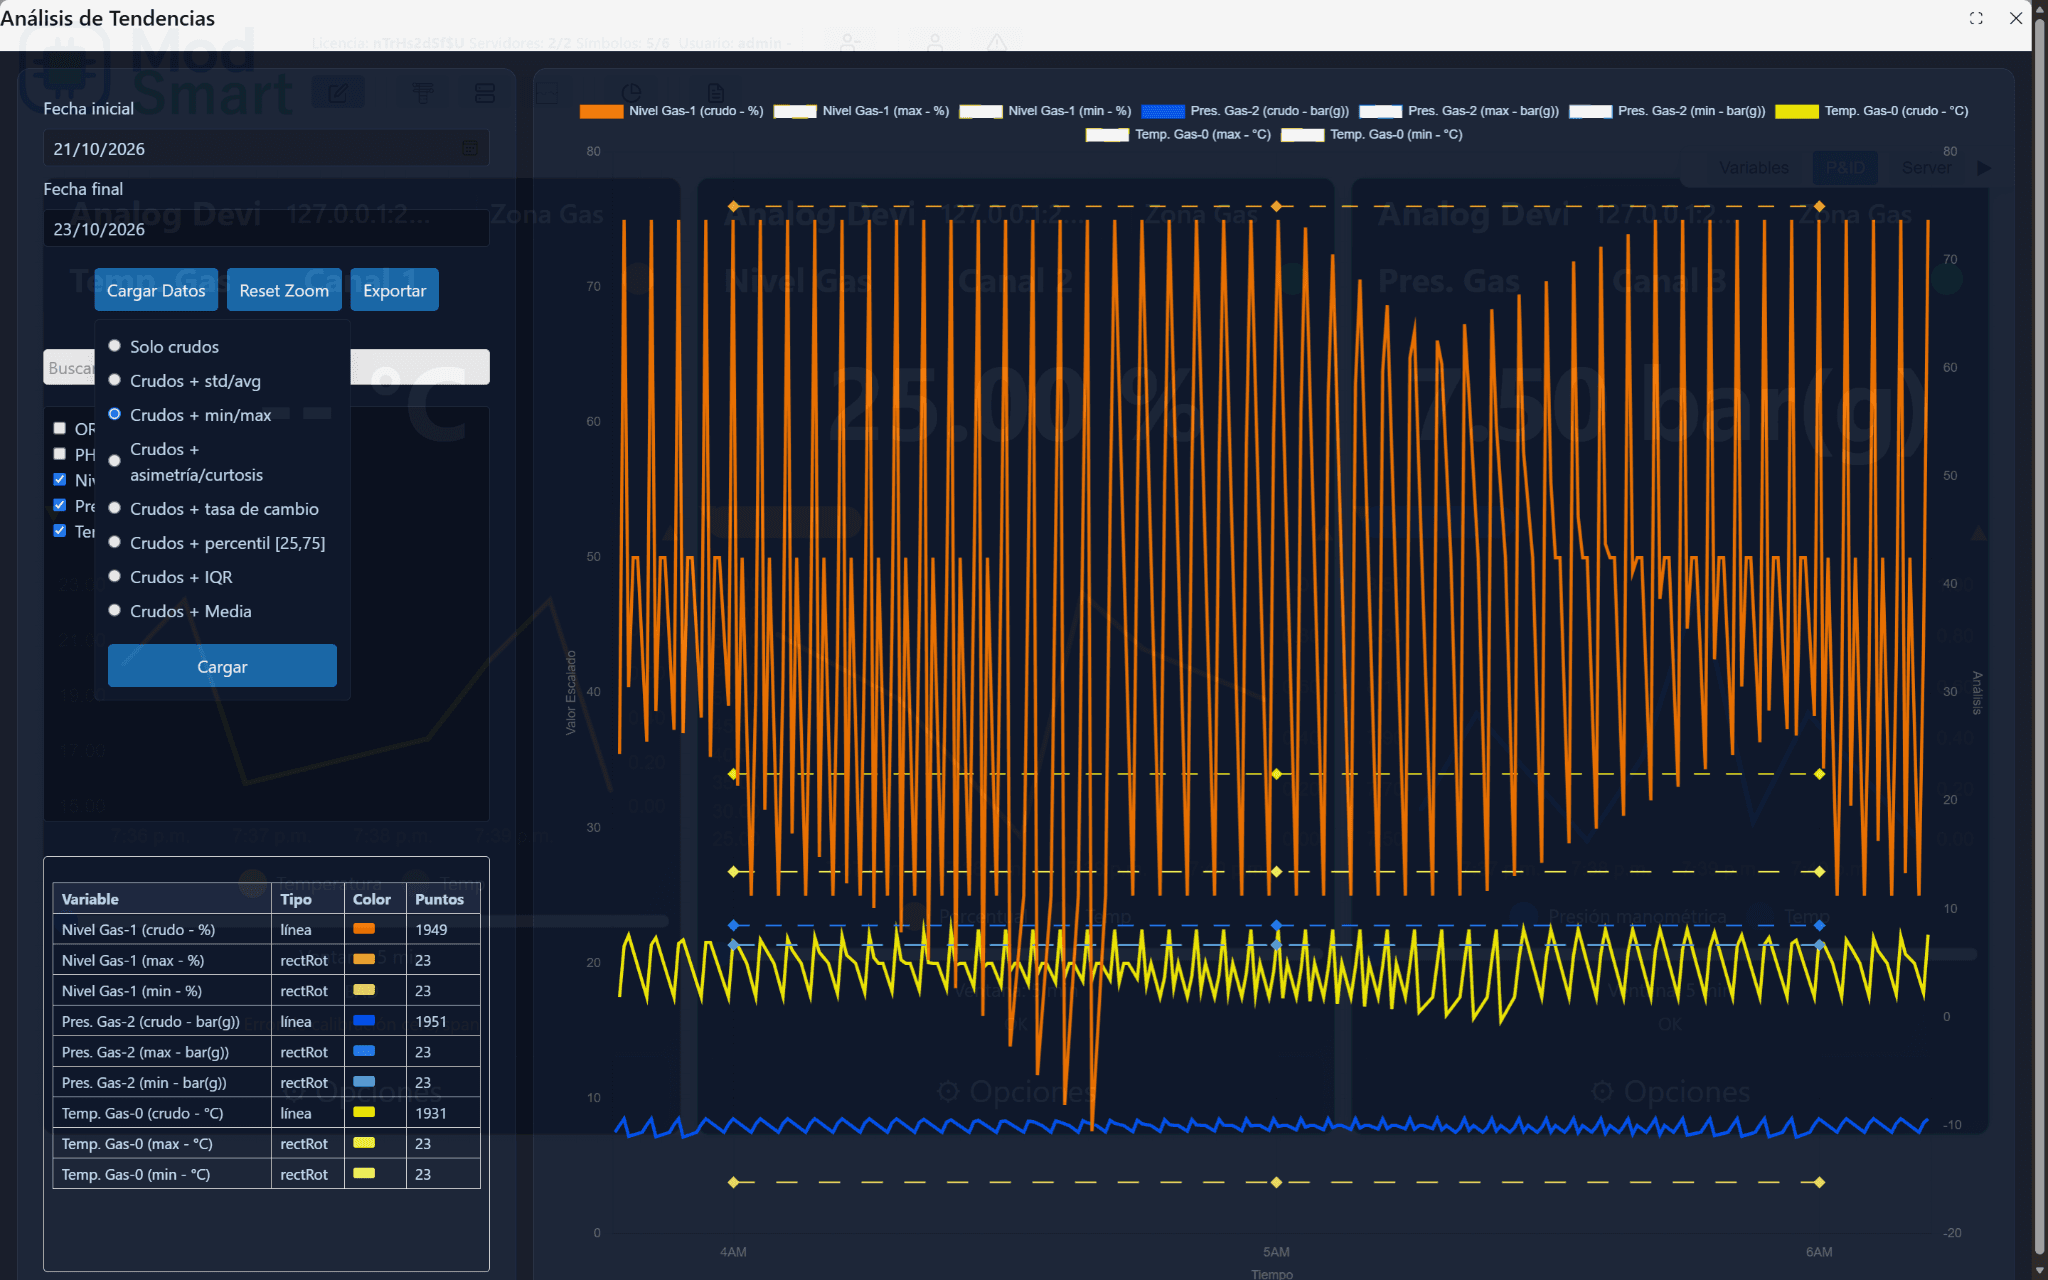
Task: Choose Crudos + asimetría/curtosis option
Action: point(115,461)
